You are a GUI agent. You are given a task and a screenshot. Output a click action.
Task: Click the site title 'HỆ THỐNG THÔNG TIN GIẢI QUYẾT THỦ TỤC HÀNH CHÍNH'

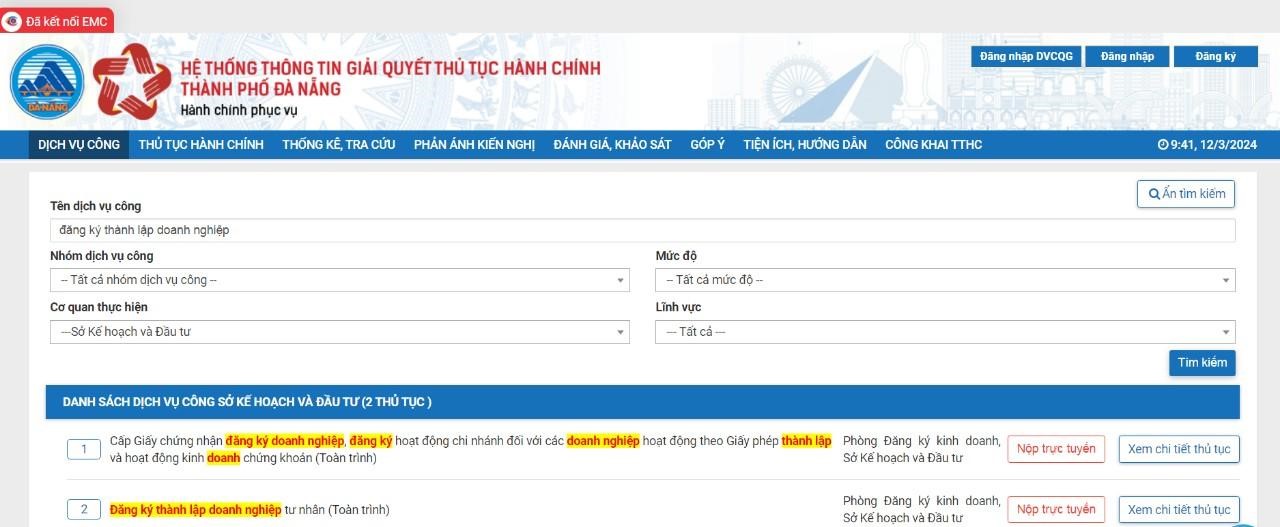coord(391,68)
